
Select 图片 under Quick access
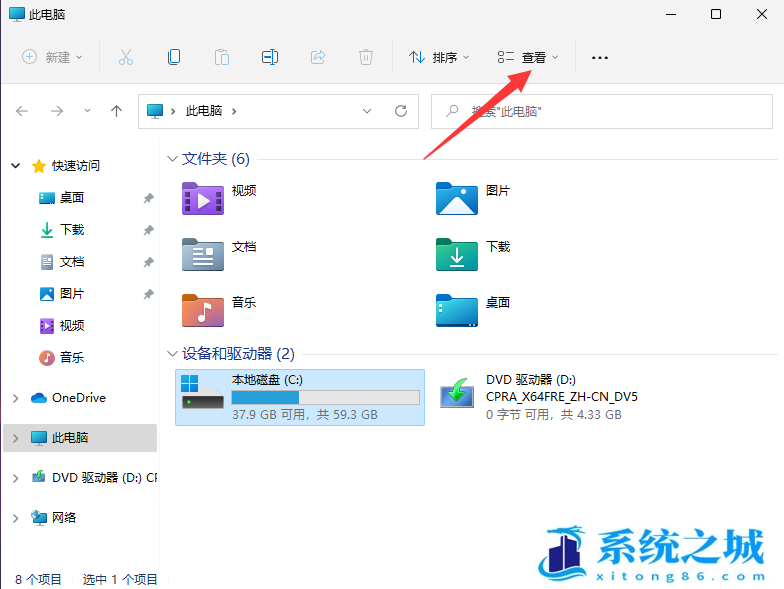72,294
